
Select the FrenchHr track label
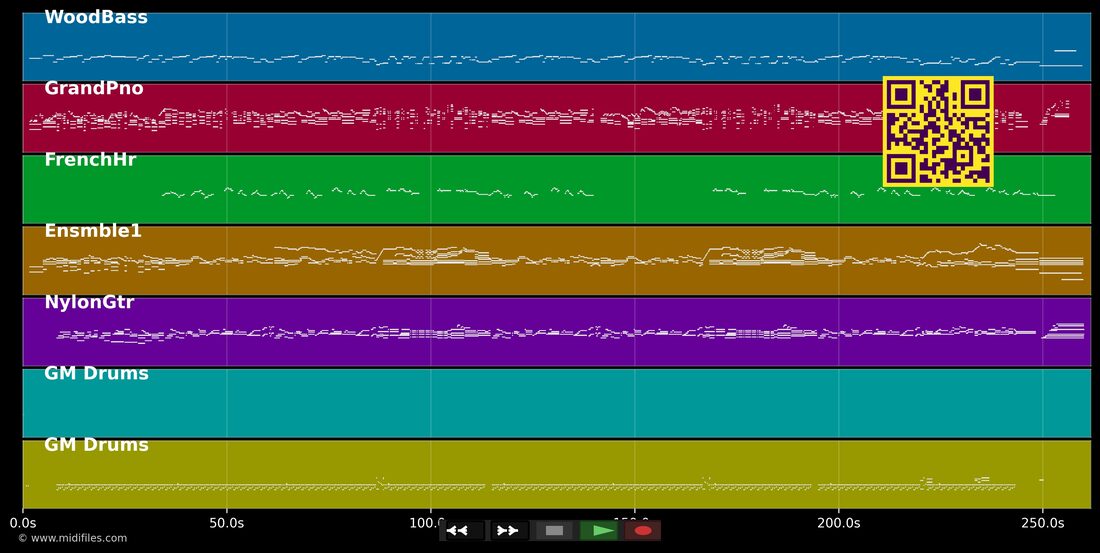90,160
